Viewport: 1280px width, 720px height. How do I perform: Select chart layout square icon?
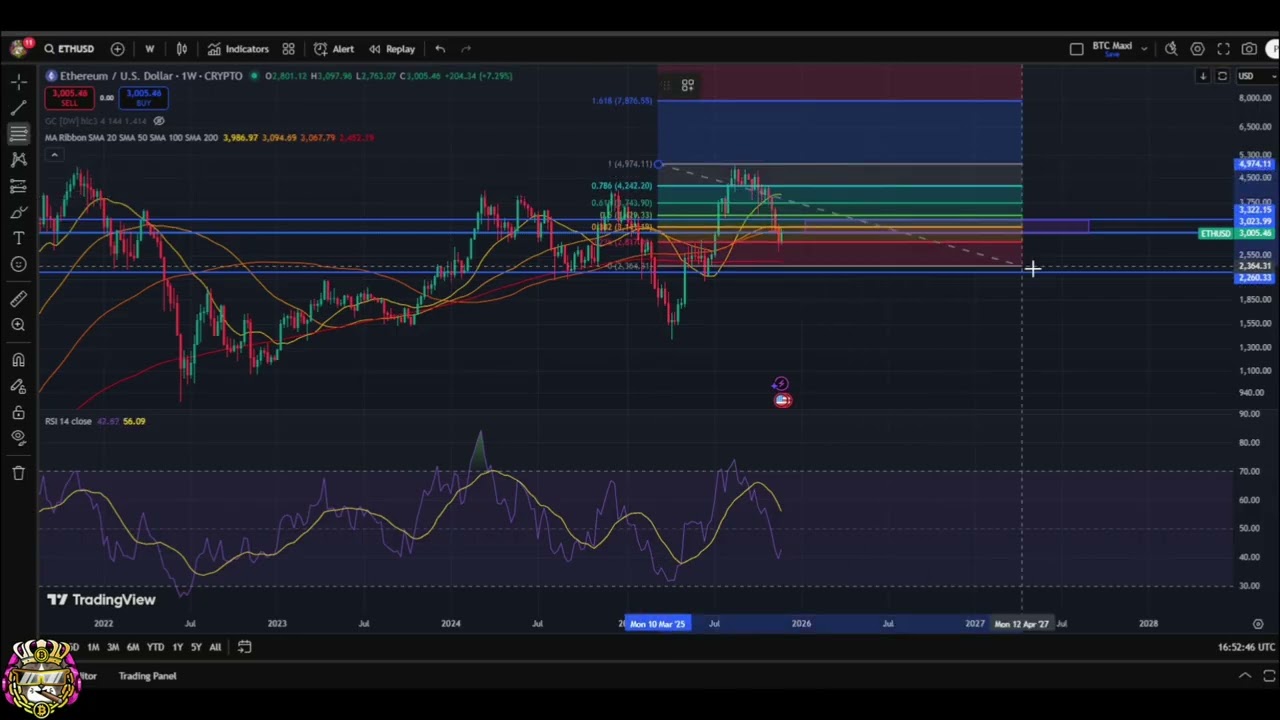pyautogui.click(x=1076, y=49)
